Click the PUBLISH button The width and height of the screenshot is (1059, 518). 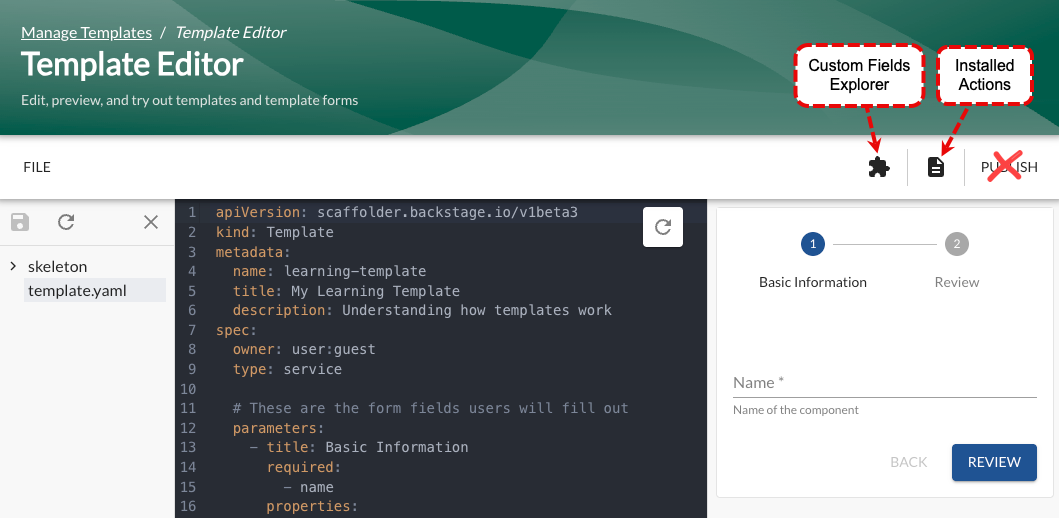(x=1008, y=167)
